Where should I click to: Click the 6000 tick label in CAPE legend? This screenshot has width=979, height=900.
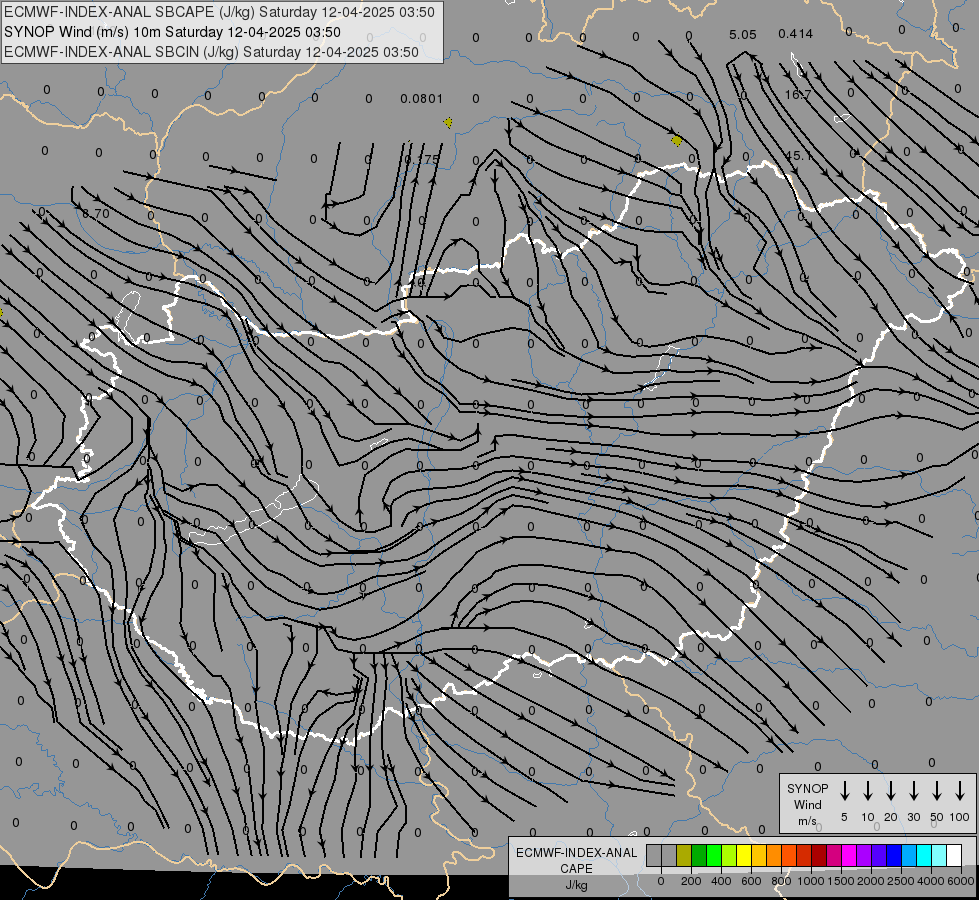[x=961, y=881]
